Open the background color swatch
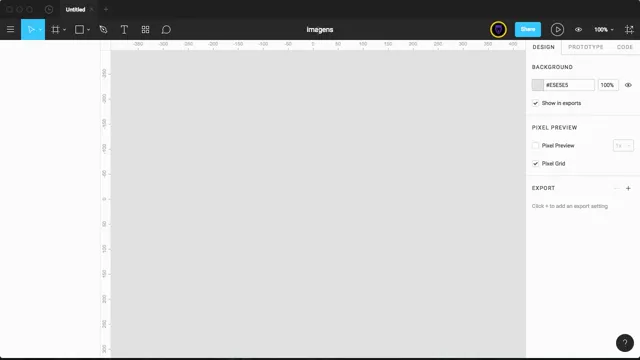Viewport: 640px width, 360px height. [538, 85]
